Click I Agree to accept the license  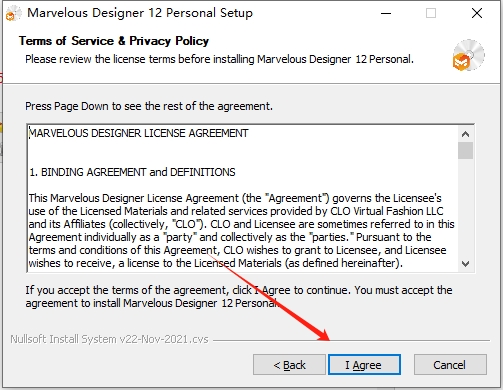pos(364,365)
